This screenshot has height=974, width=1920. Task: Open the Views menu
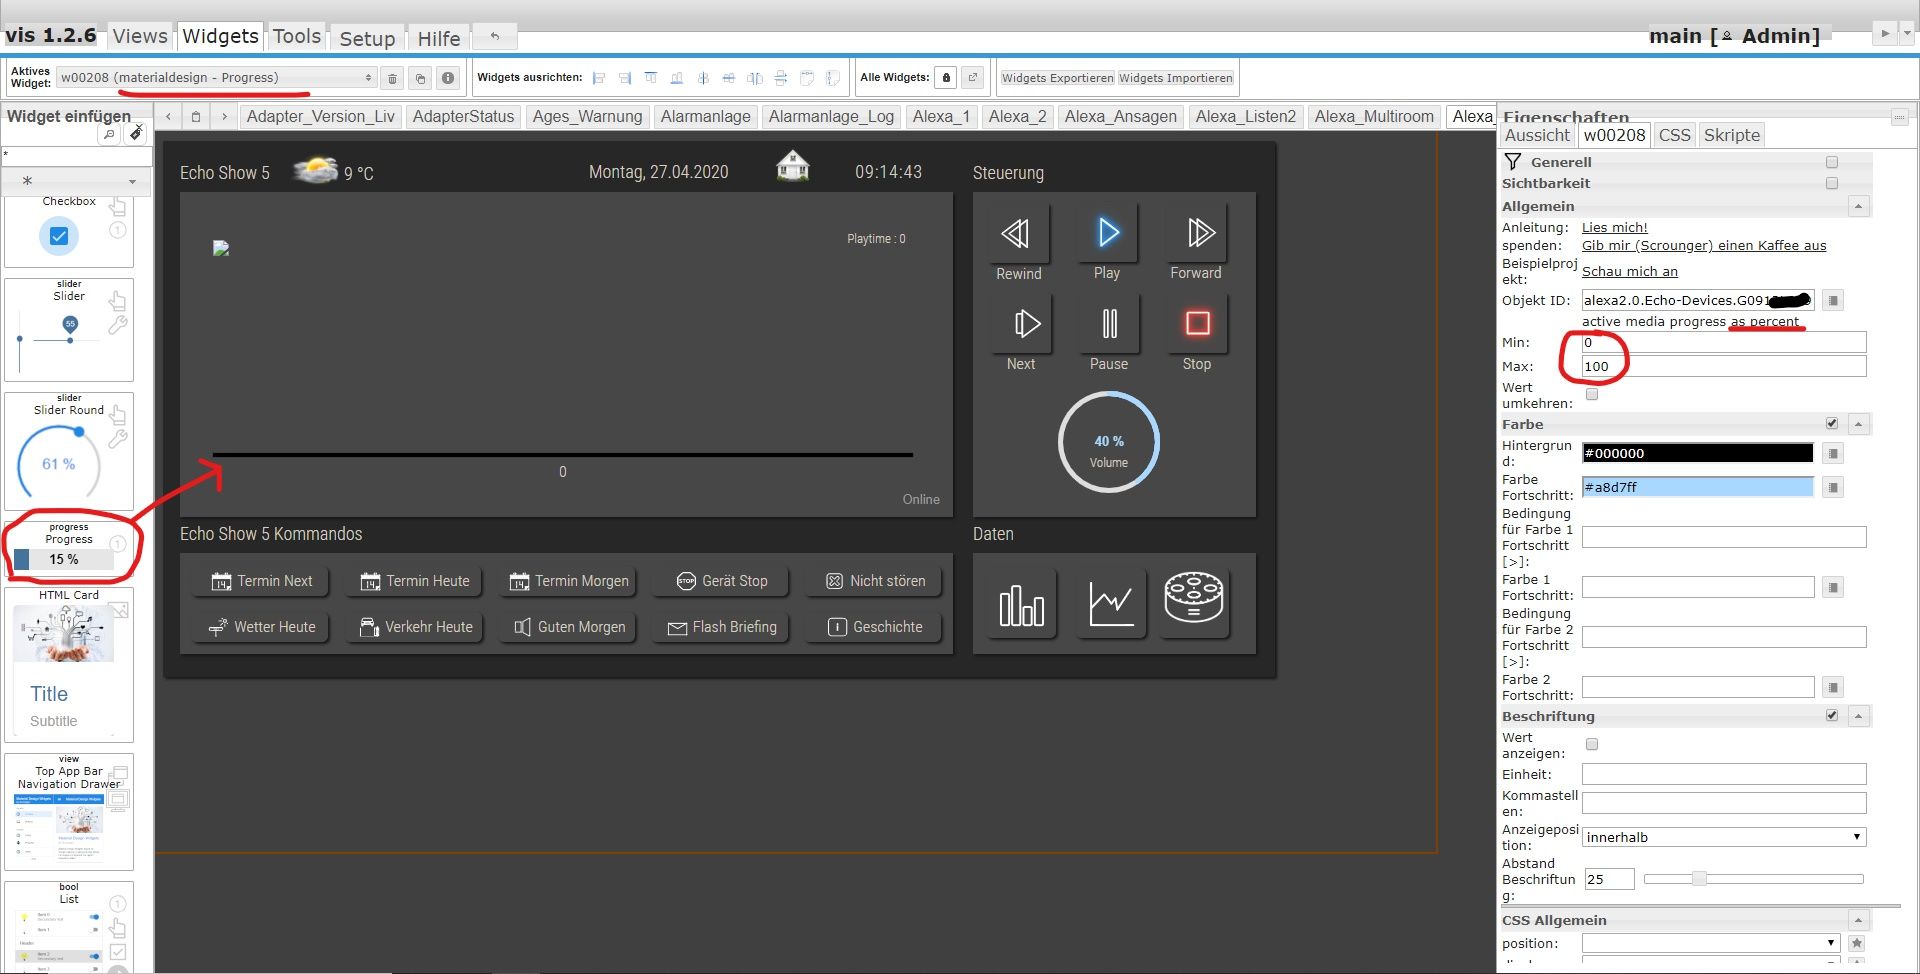coord(140,36)
